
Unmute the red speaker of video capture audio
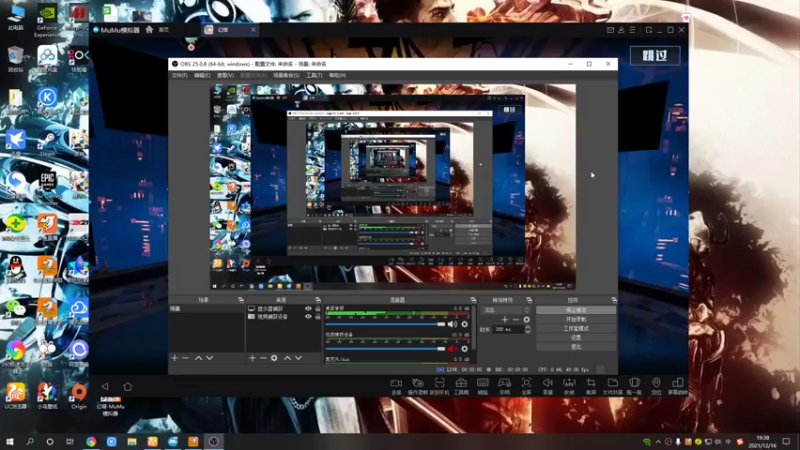(452, 349)
